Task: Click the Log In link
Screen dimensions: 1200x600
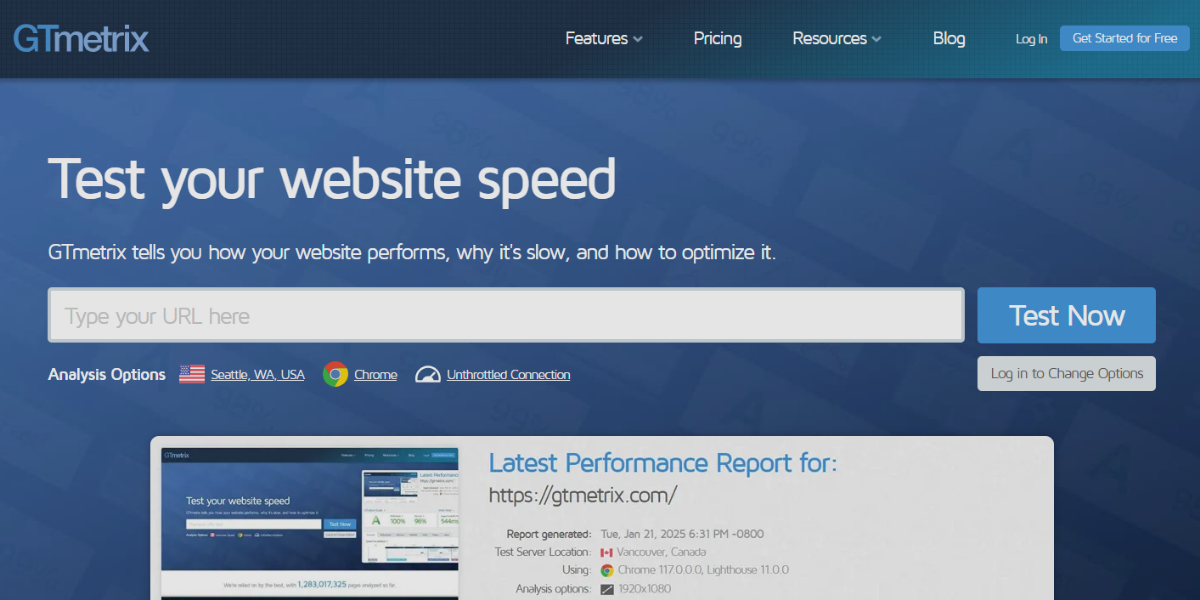Action: pyautogui.click(x=1031, y=39)
